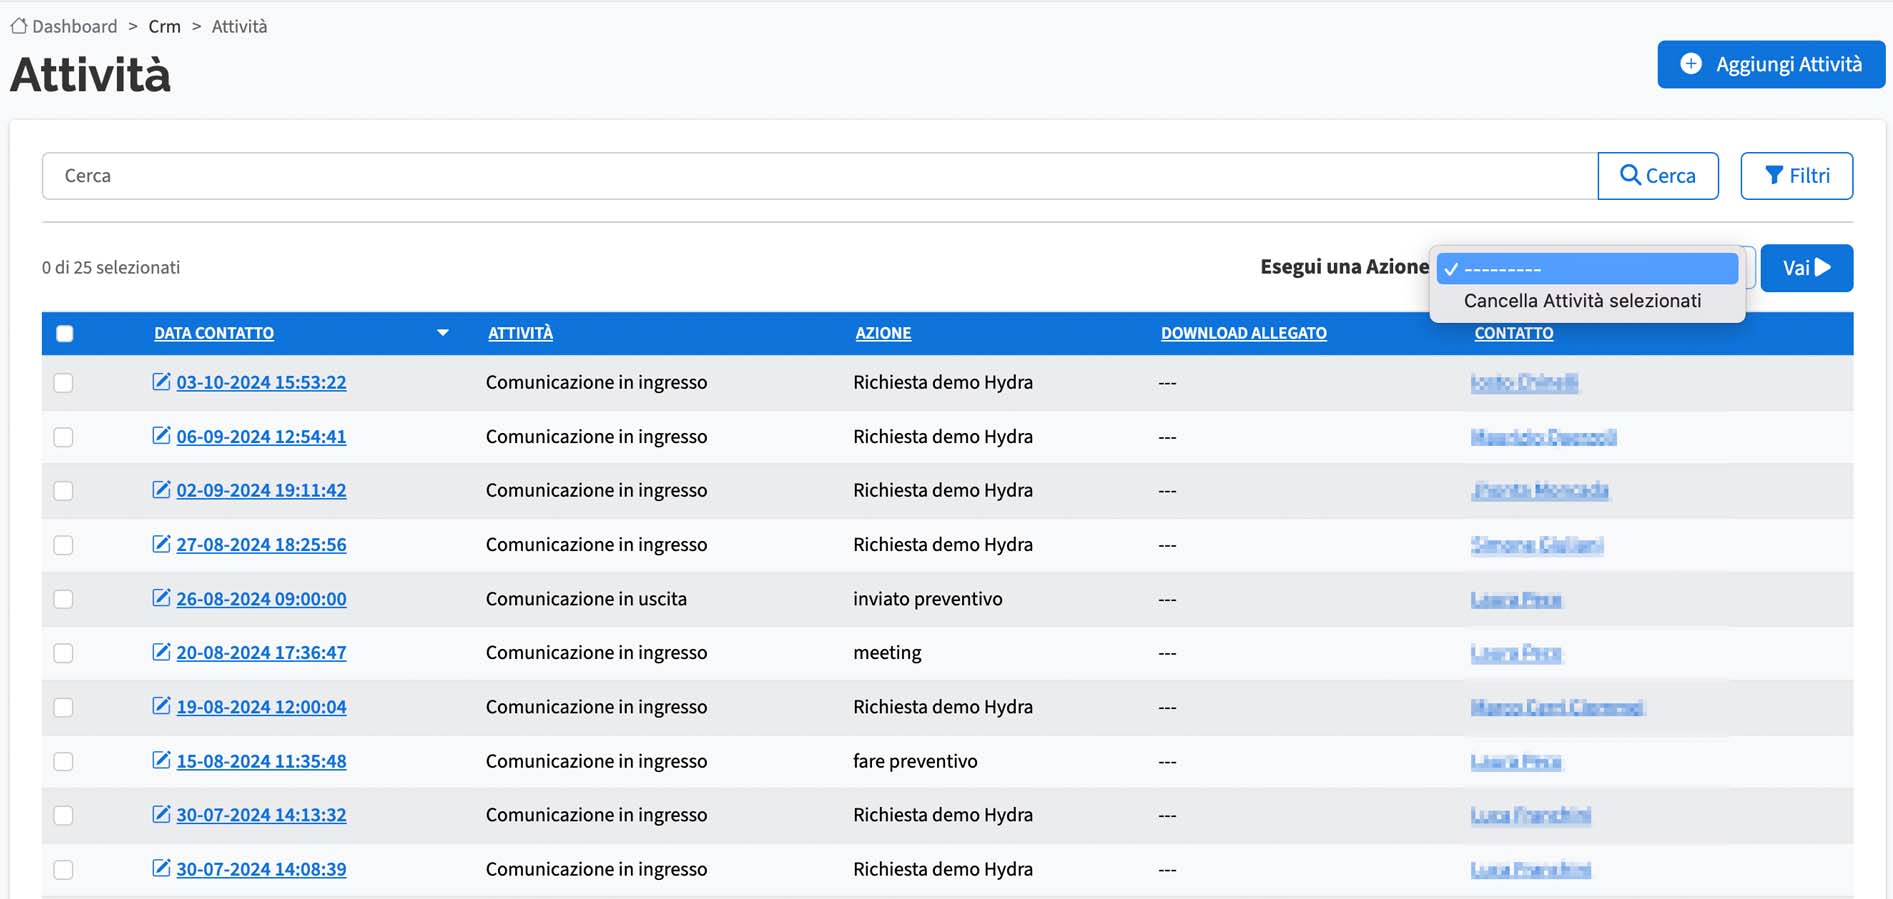Viewport: 1893px width, 899px height.
Task: Check the 02-09-2024 19:11:42 row checkbox
Action: point(64,491)
